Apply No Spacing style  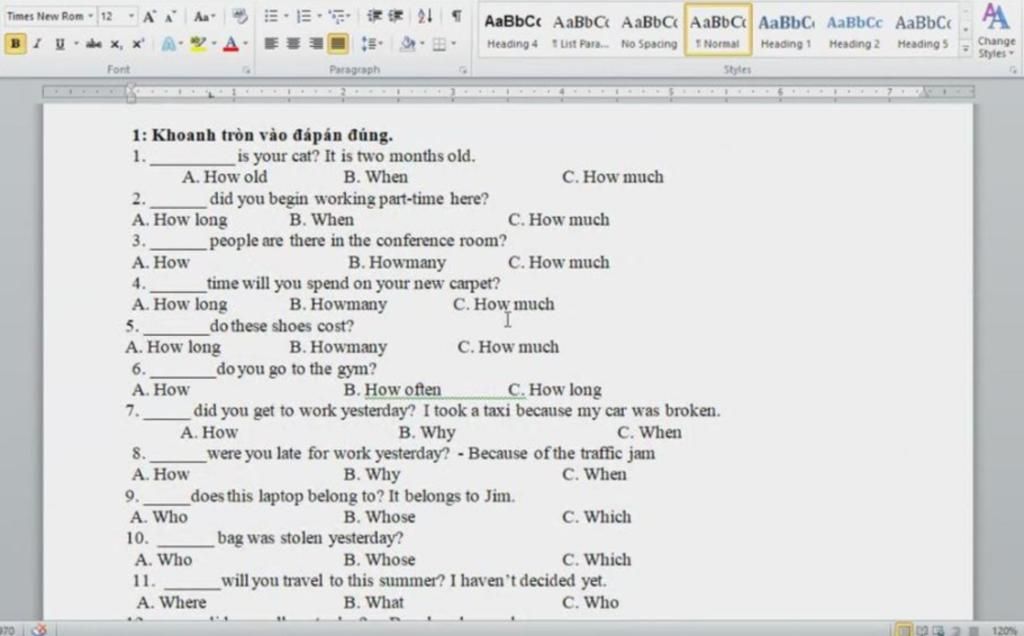click(649, 30)
